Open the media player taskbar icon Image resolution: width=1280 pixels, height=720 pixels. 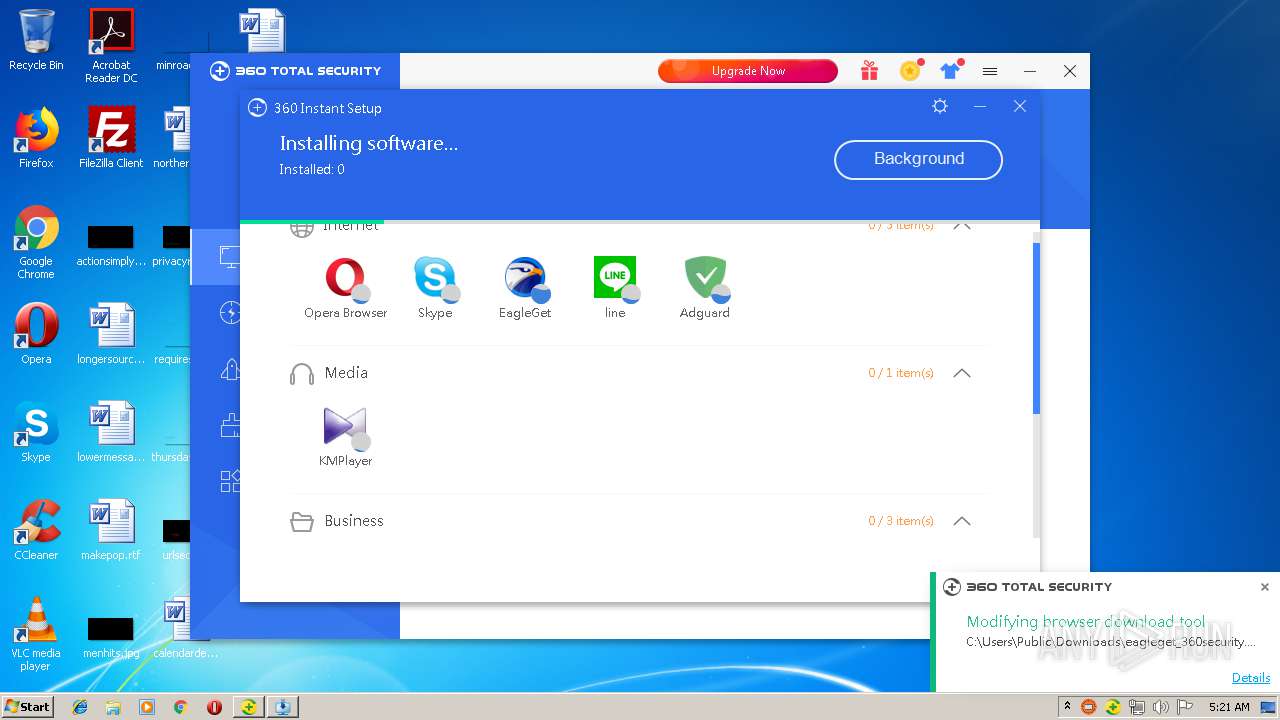147,707
